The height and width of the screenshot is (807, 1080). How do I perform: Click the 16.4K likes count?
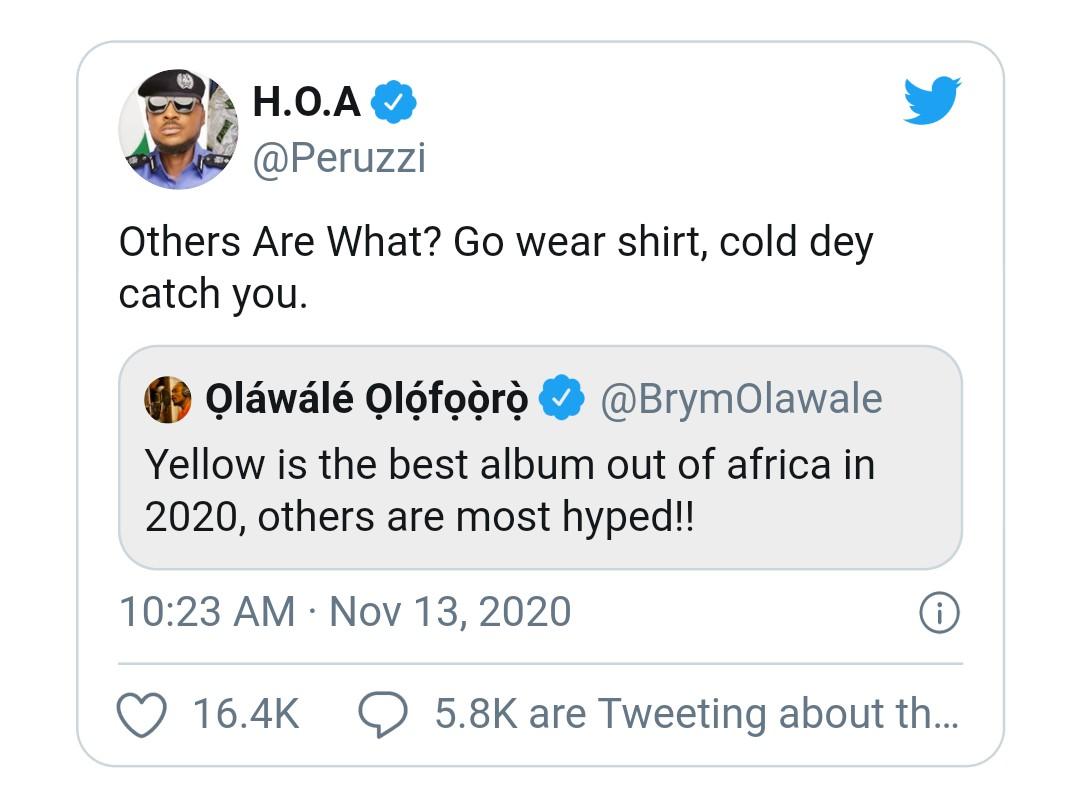click(246, 713)
